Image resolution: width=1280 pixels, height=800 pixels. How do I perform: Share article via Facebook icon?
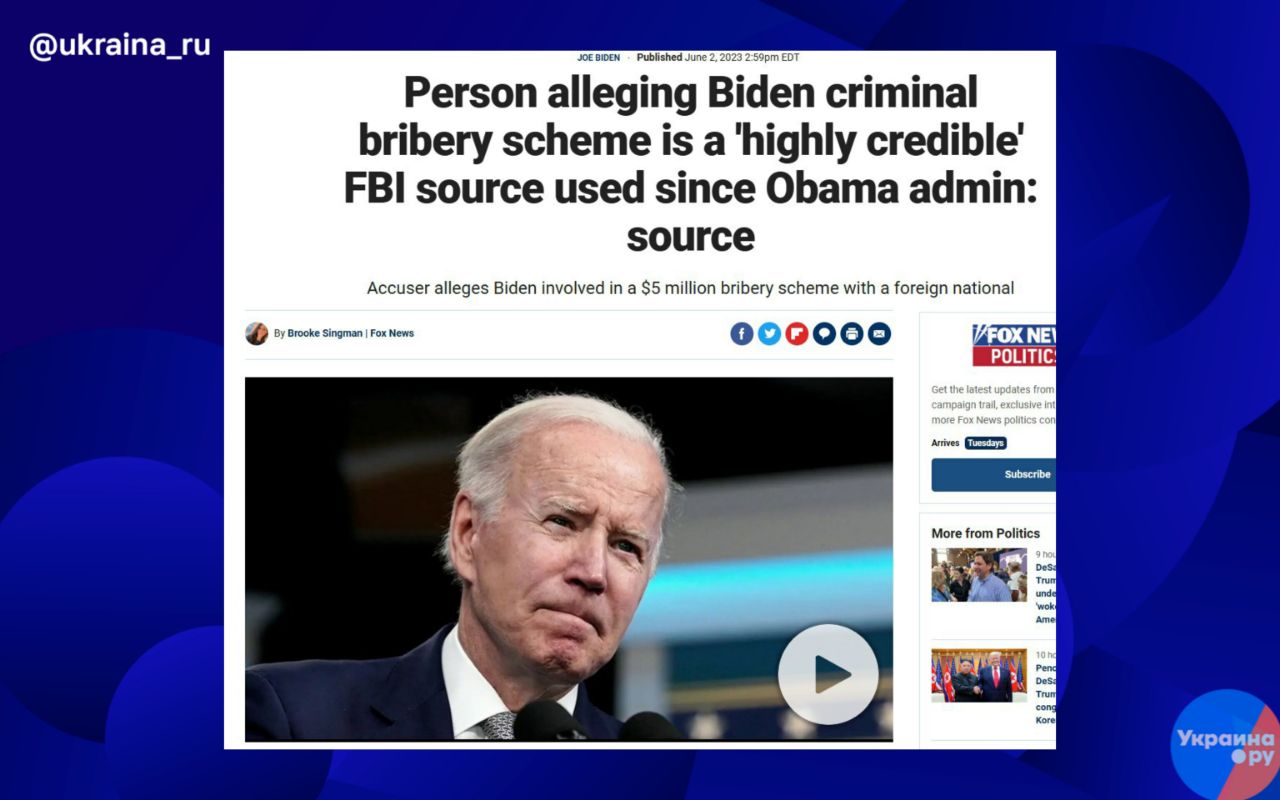[741, 334]
